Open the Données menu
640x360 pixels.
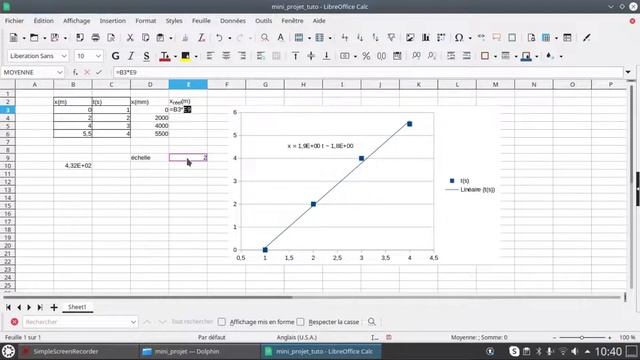[233, 21]
